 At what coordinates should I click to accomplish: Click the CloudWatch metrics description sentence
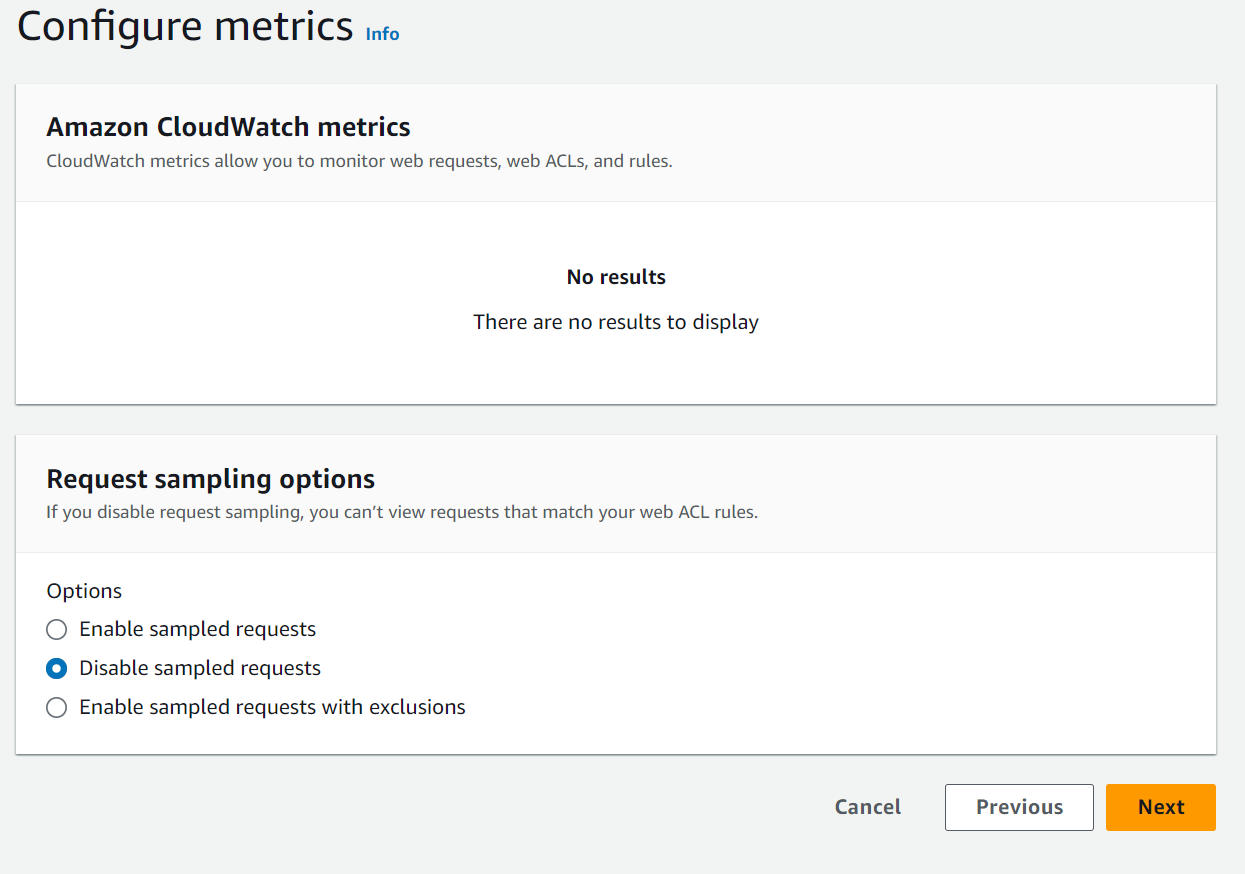coord(359,161)
